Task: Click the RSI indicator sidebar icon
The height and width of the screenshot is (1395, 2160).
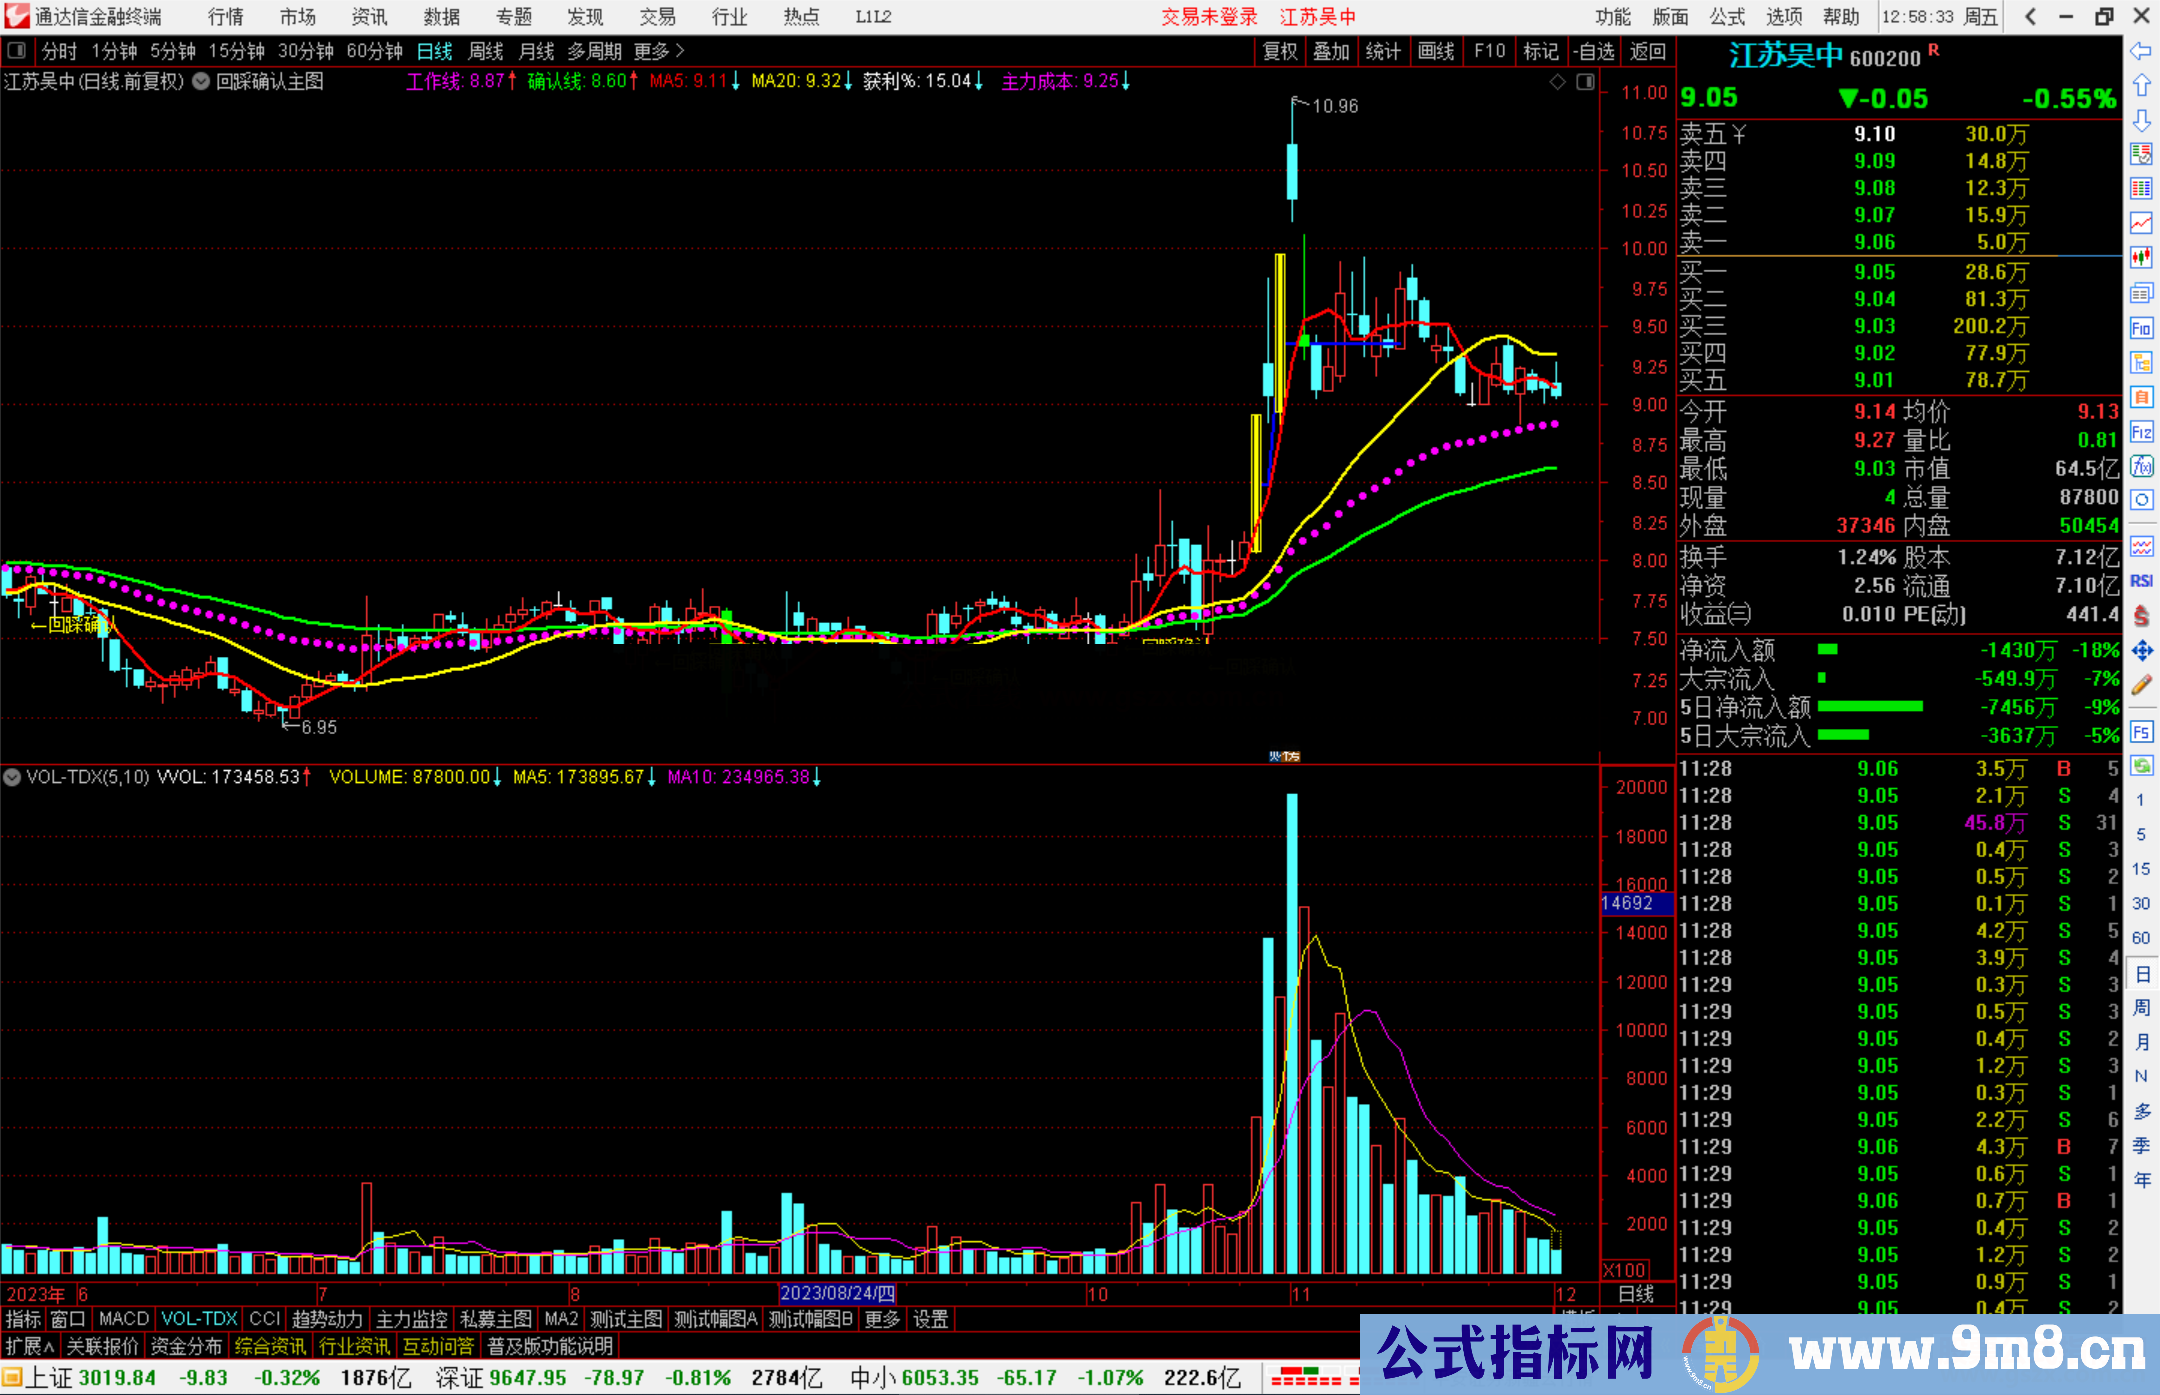Action: (x=2141, y=581)
